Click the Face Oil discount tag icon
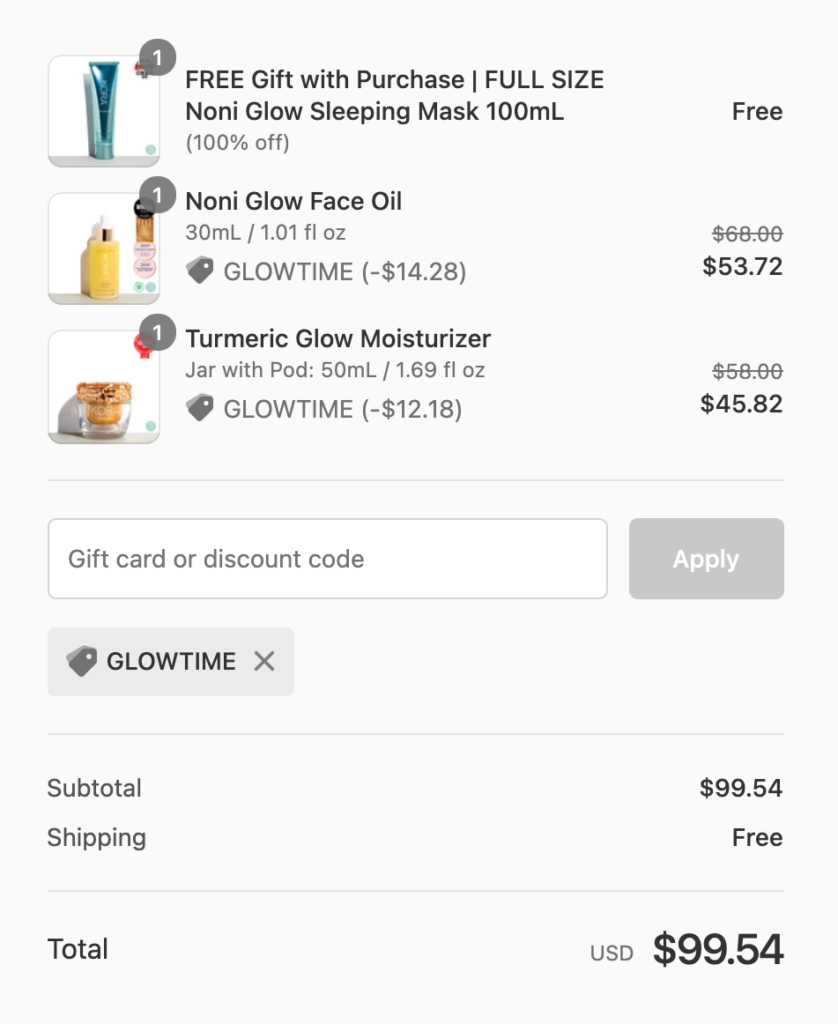 tap(200, 271)
